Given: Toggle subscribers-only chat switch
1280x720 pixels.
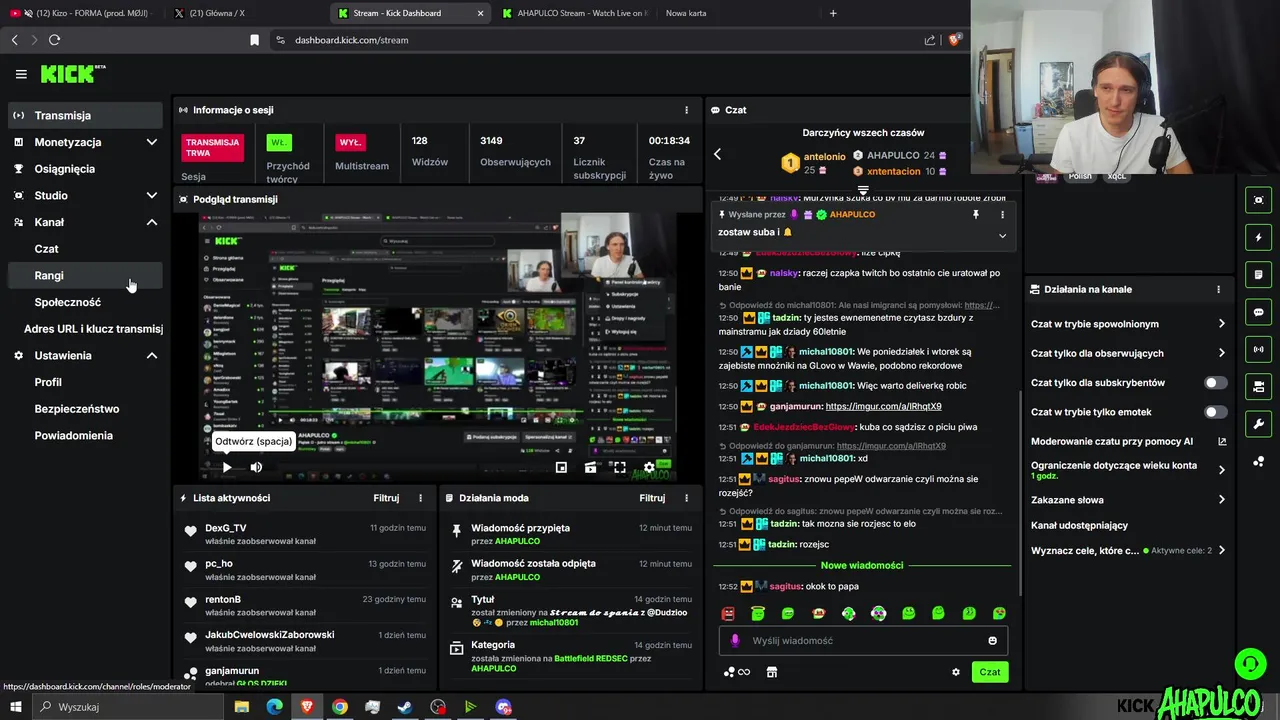Looking at the screenshot, I should coord(1216,383).
